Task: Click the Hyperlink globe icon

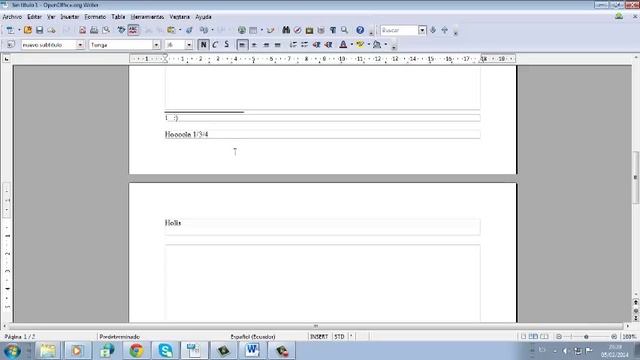Action: coord(242,30)
